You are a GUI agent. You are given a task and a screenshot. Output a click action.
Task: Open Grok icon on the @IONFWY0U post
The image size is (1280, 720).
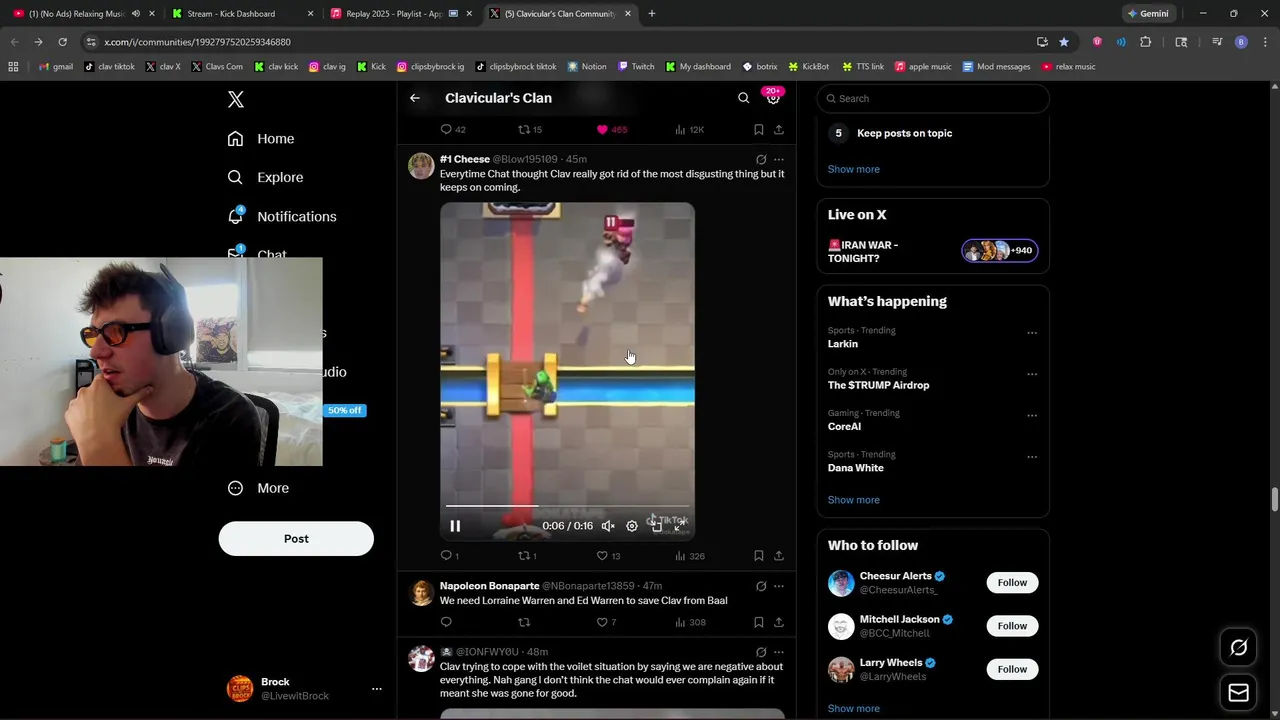pos(761,652)
